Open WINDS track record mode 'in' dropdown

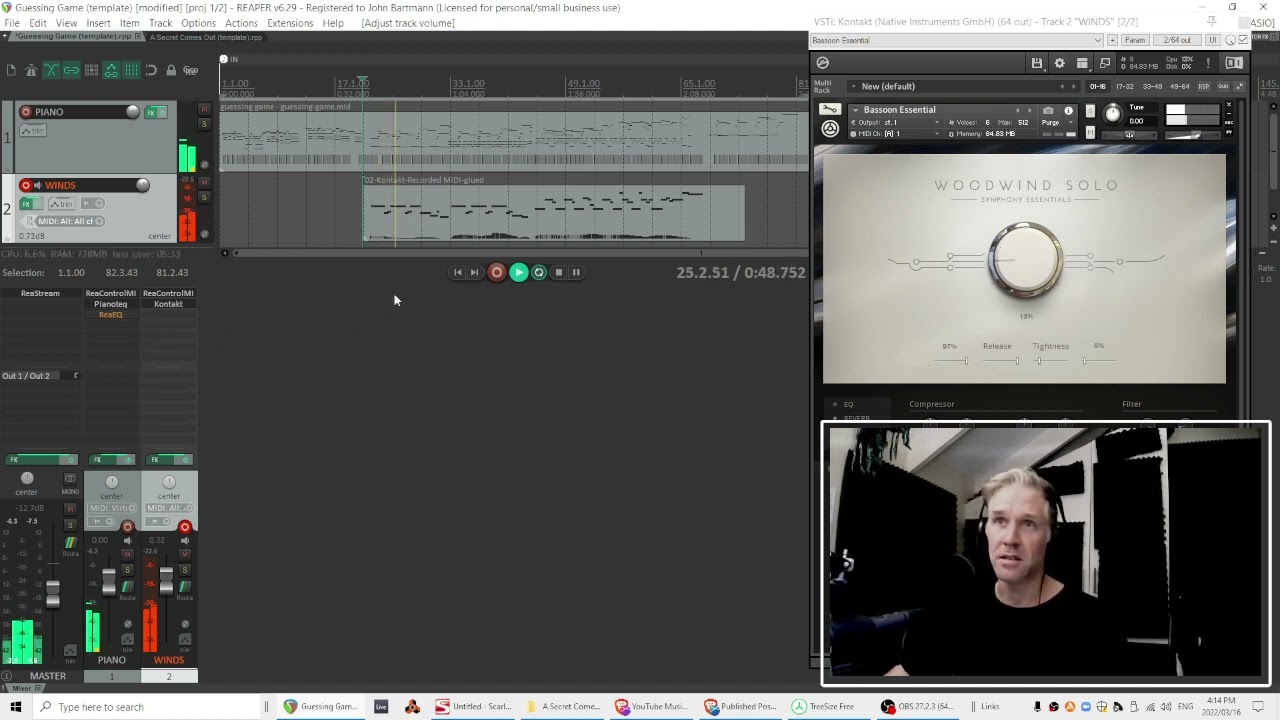(x=92, y=203)
